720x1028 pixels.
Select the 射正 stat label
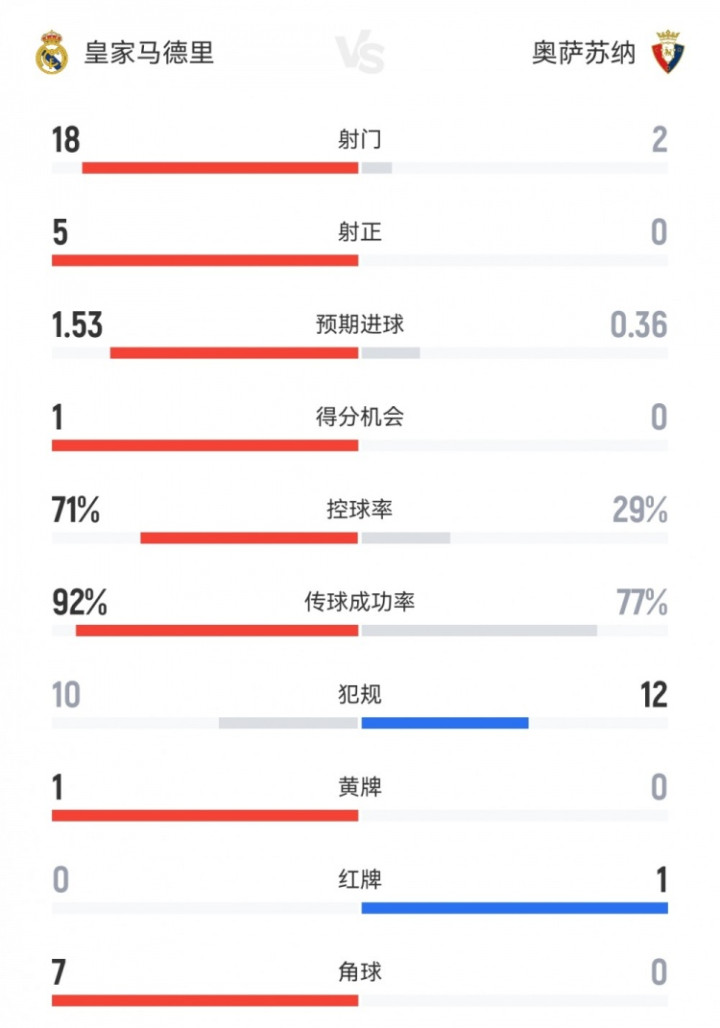click(360, 233)
